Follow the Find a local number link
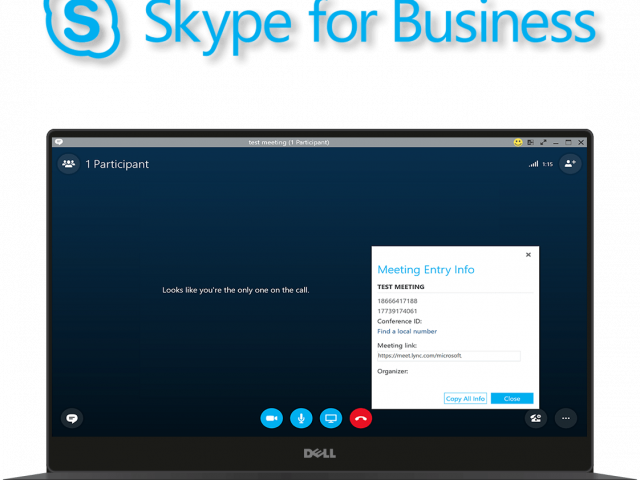This screenshot has height=480, width=640. click(x=407, y=331)
